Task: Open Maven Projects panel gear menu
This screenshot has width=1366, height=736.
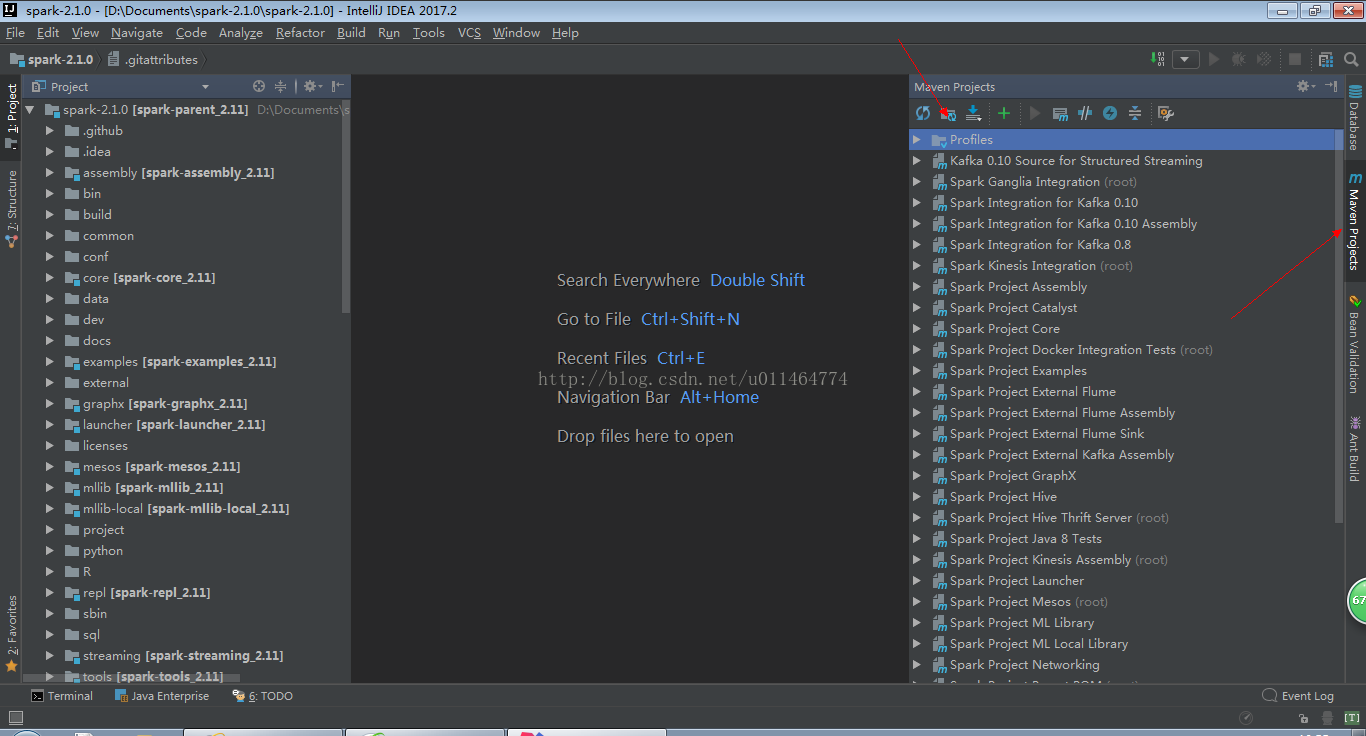Action: [1306, 87]
